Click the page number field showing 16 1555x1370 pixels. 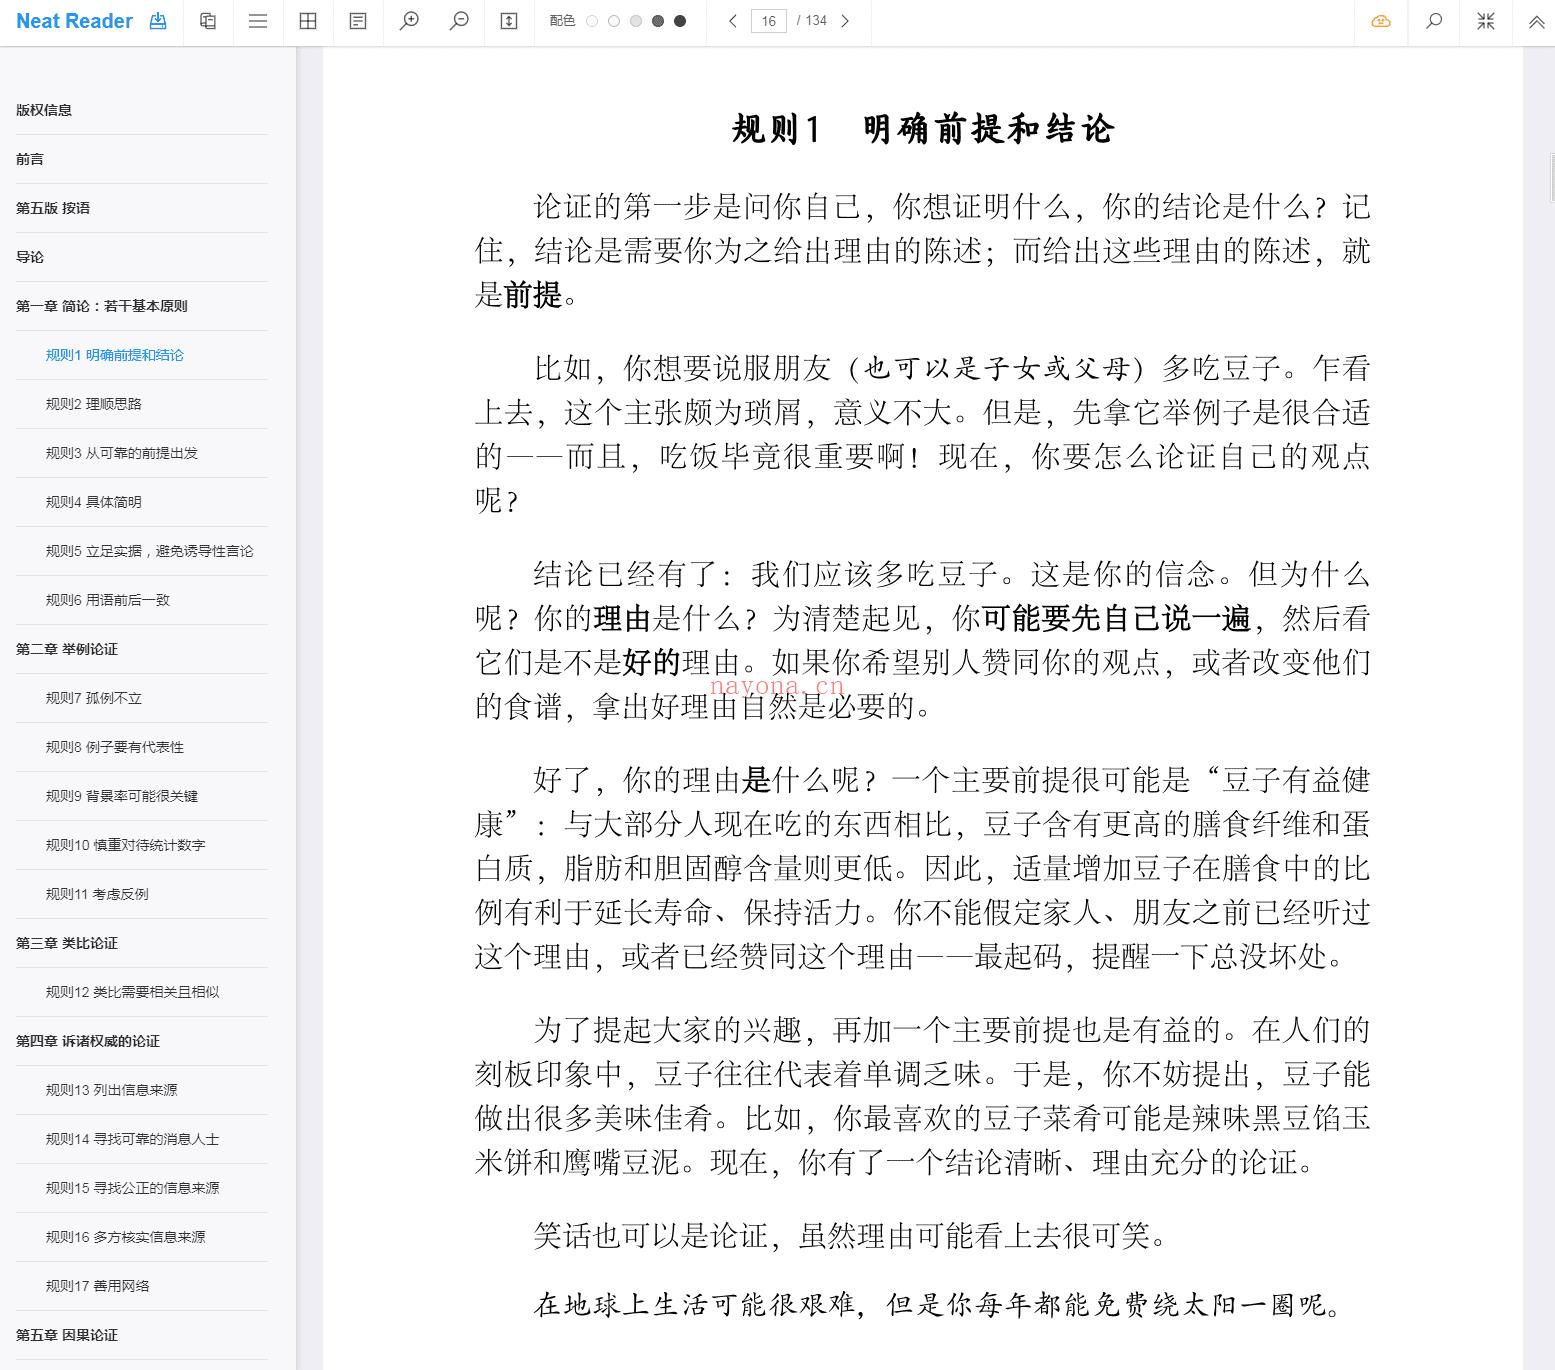[768, 21]
